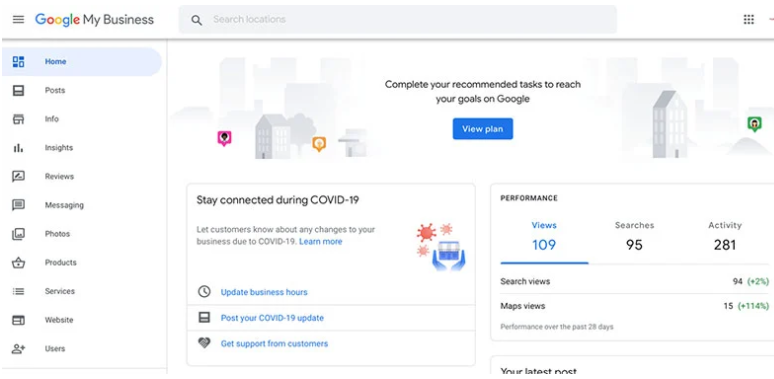
Task: Click the Photos sidebar icon
Action: 18,234
